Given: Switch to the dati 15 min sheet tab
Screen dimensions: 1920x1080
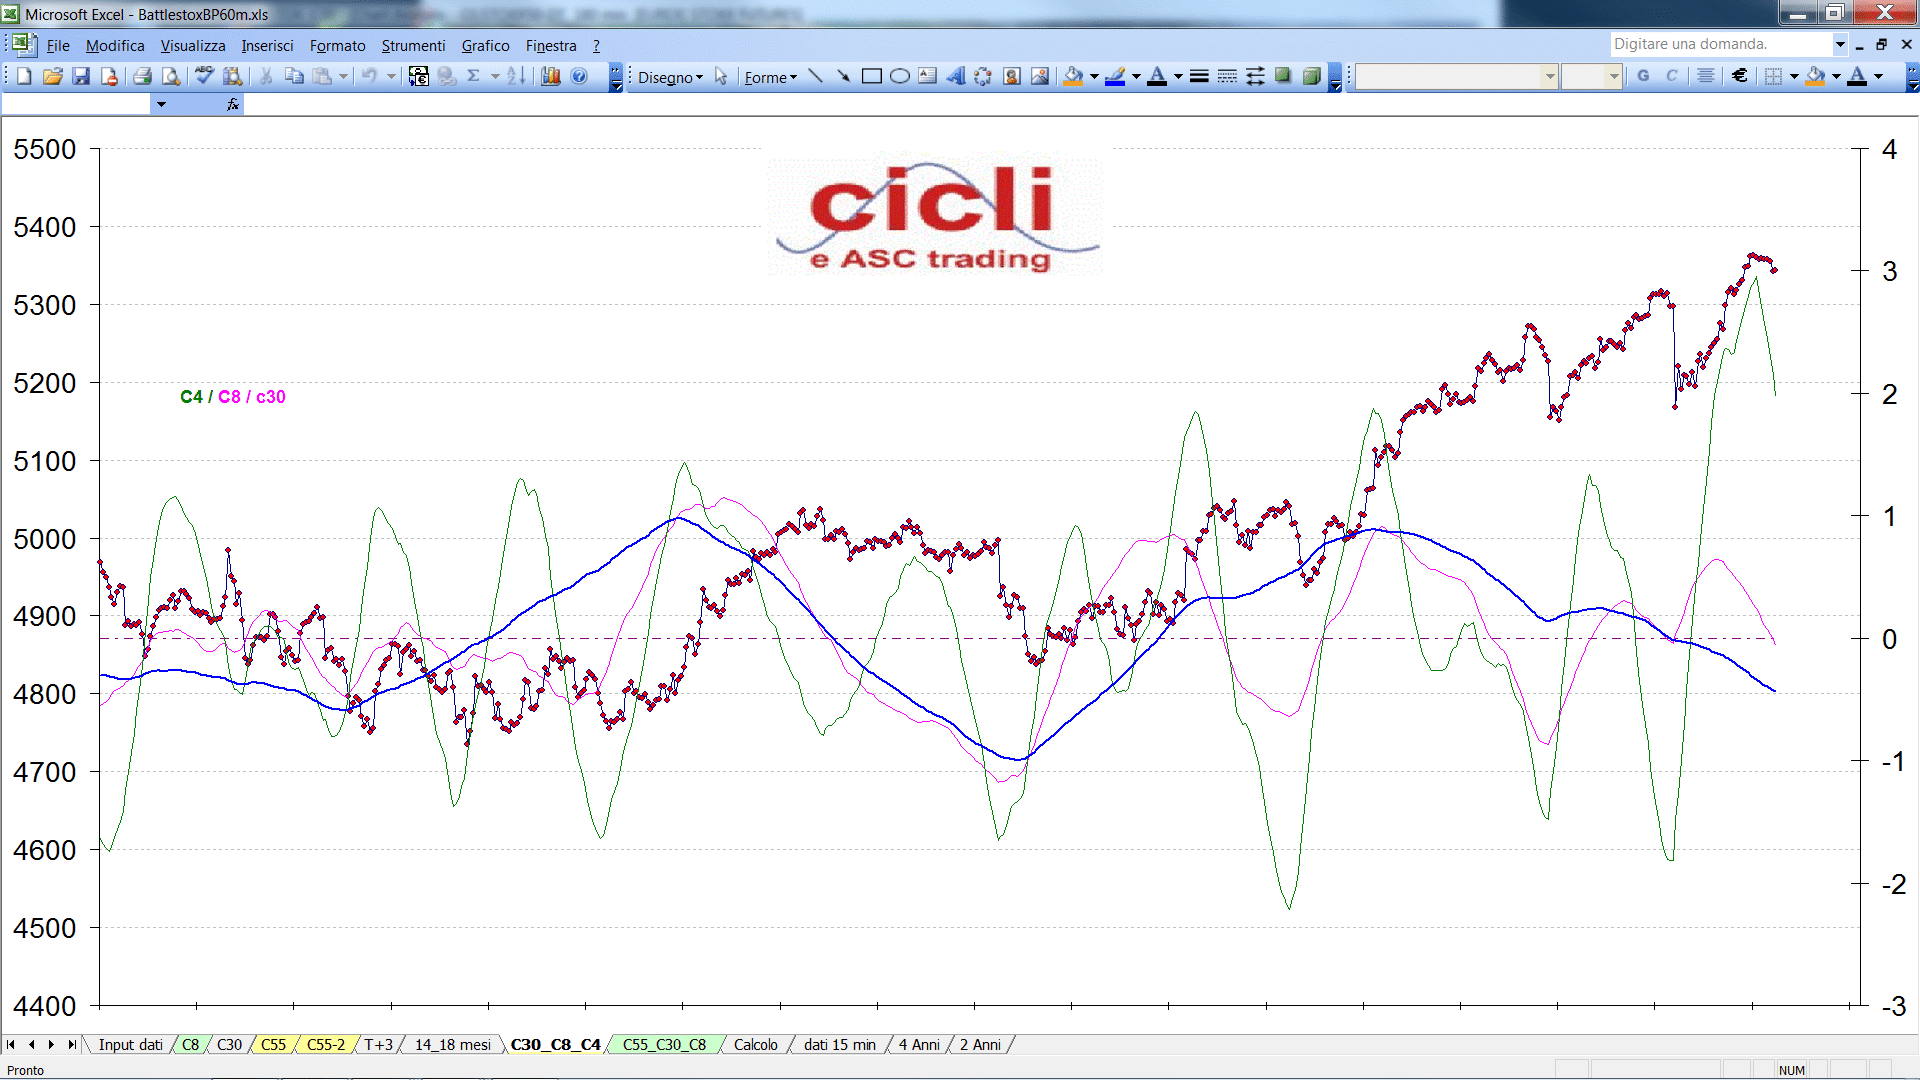Looking at the screenshot, I should (839, 1045).
